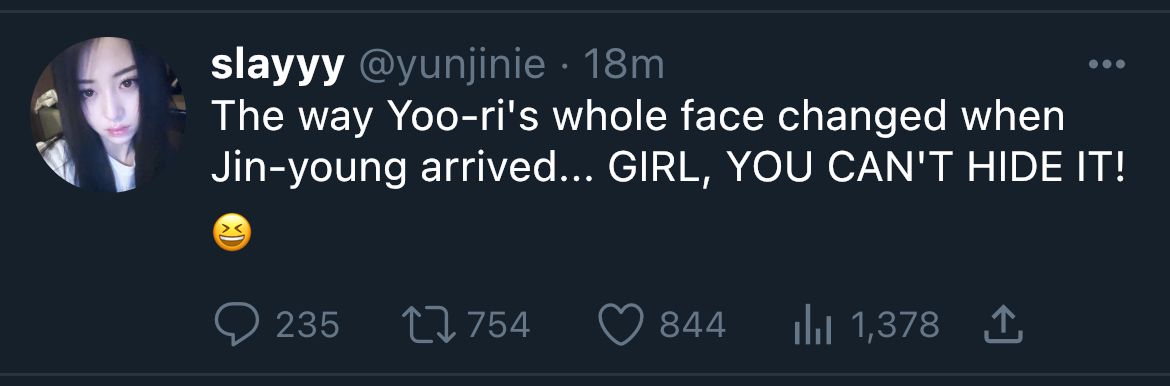Open the tweet by clicking its first line
1170x386 pixels.
tap(638, 118)
